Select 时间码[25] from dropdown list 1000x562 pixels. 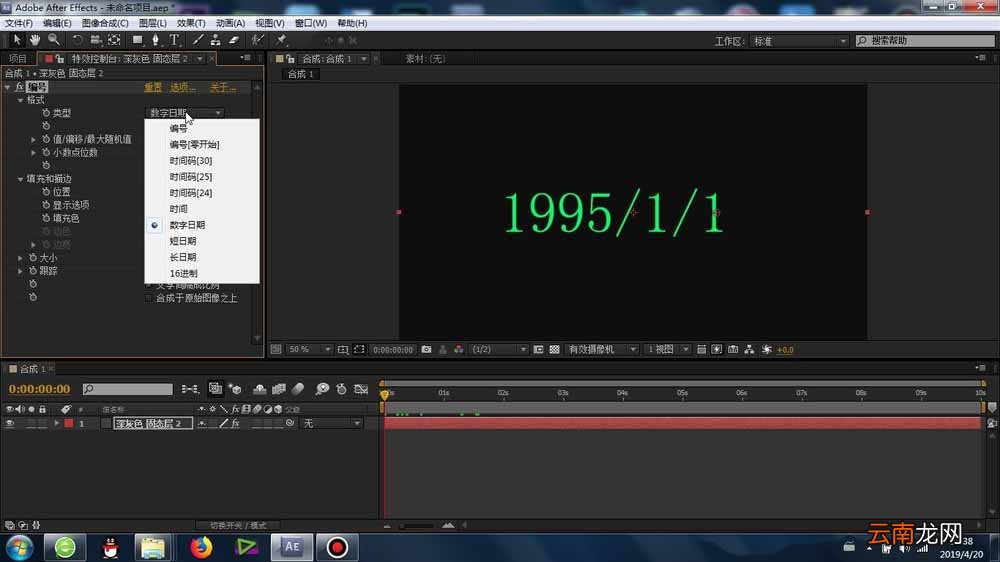coord(191,177)
